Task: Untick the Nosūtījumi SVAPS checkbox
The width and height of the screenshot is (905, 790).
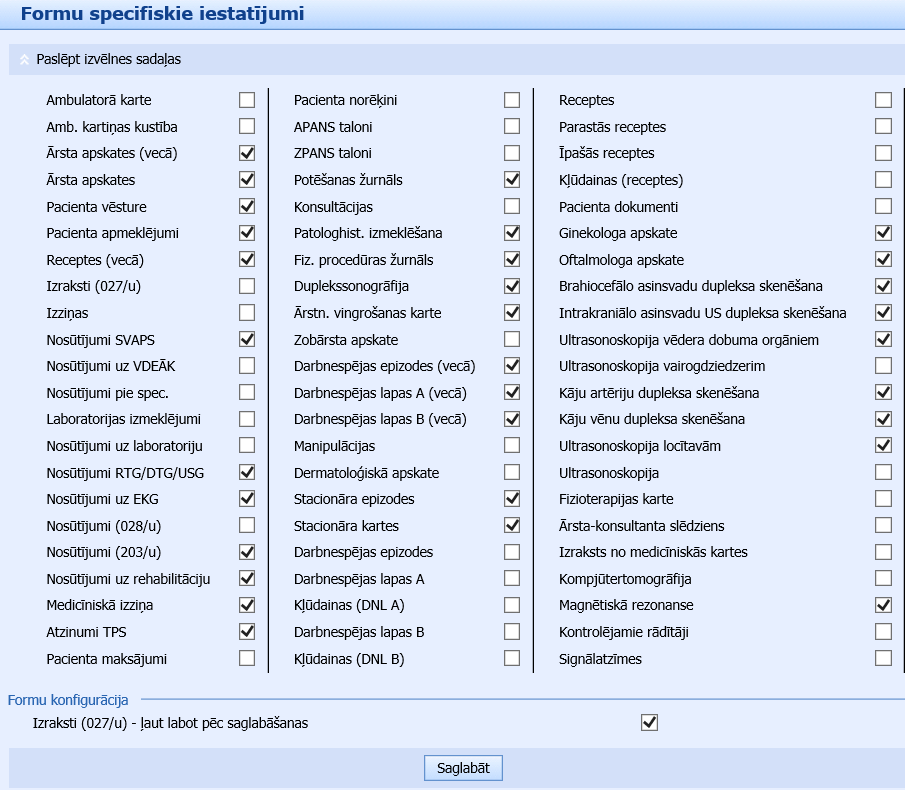Action: tap(247, 339)
